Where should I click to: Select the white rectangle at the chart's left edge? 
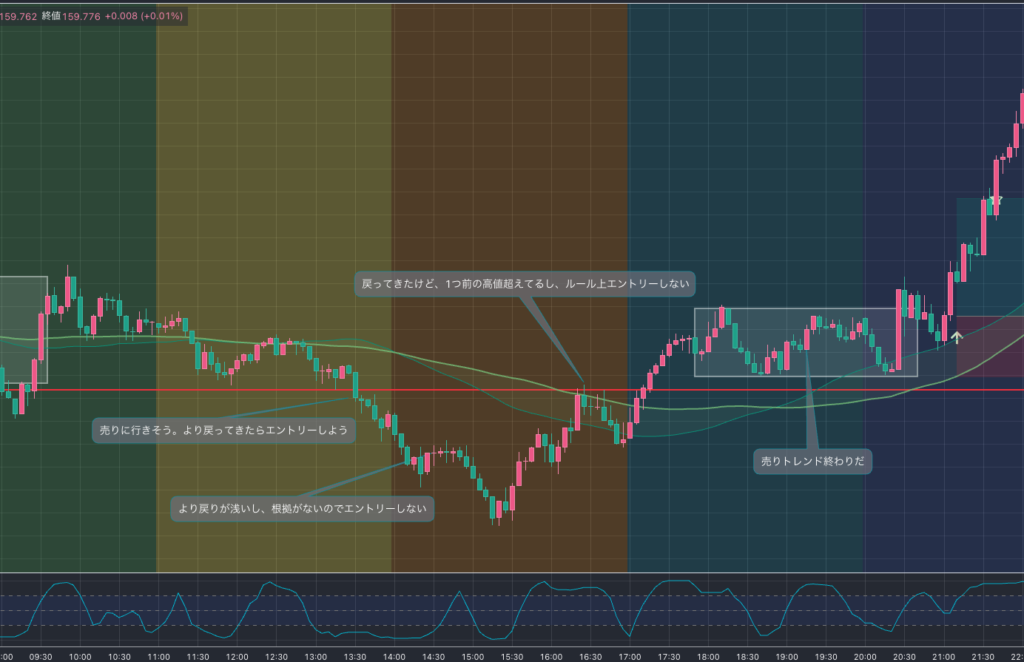click(x=22, y=300)
